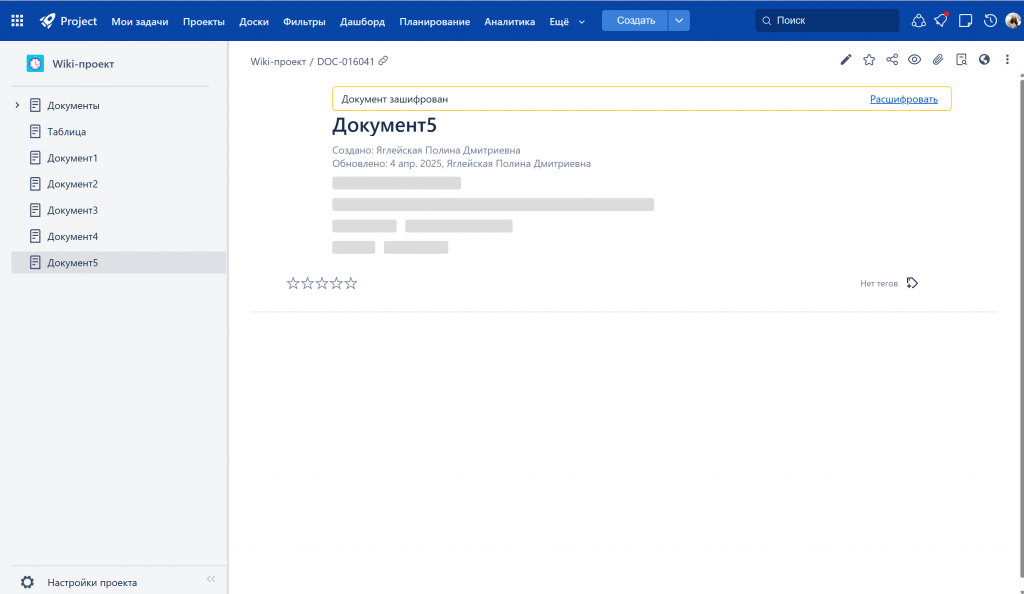Open the more actions kebab menu
Image resolution: width=1024 pixels, height=594 pixels.
1007,59
